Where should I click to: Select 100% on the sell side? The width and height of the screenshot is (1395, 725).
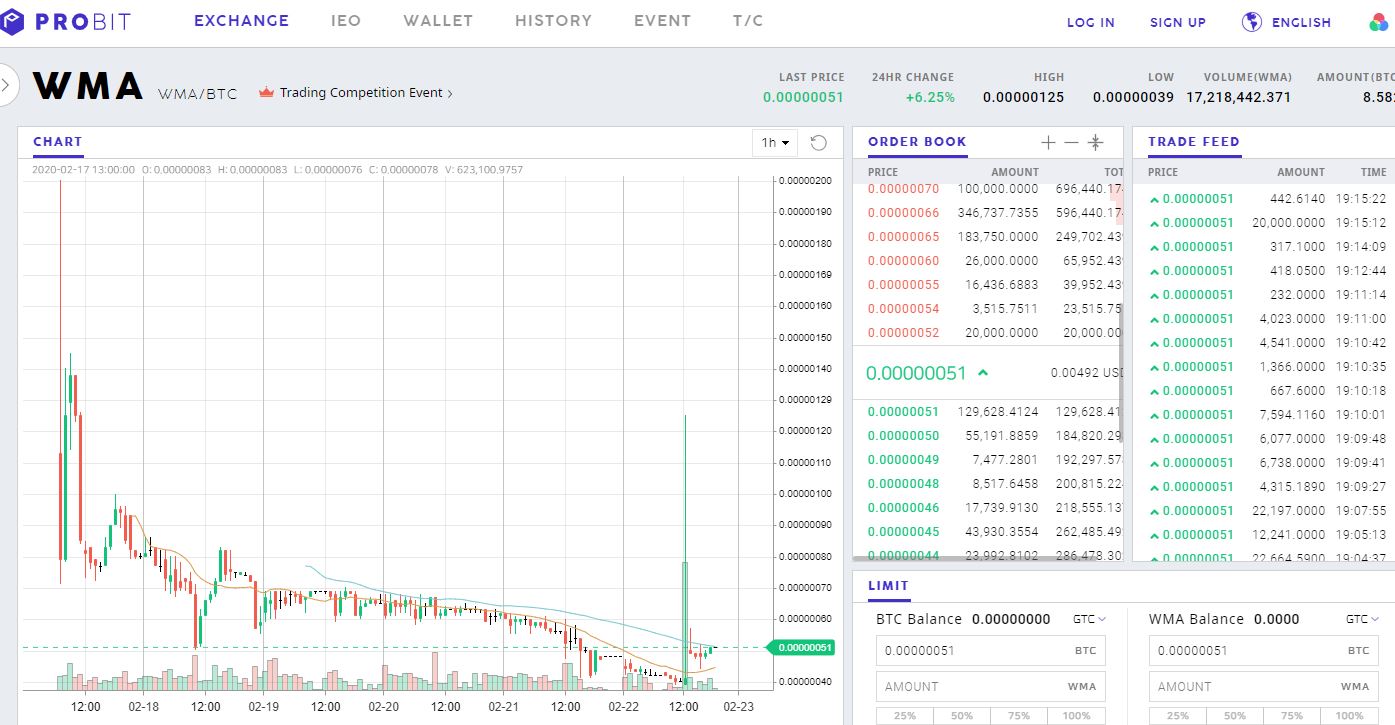pos(1349,716)
